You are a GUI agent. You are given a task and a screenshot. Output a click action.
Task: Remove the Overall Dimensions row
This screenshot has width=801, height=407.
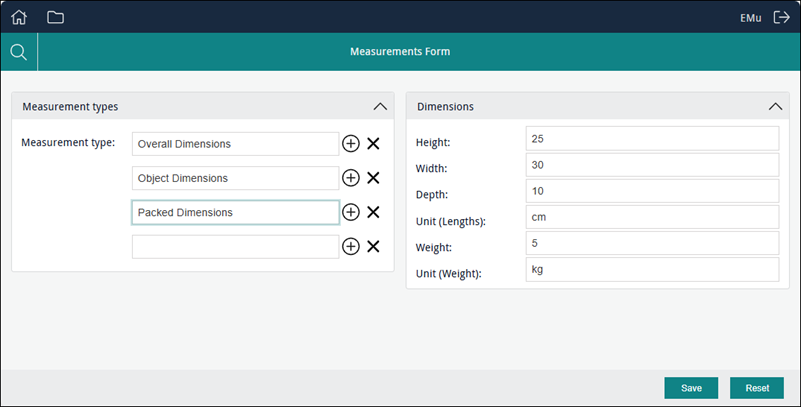(x=373, y=144)
